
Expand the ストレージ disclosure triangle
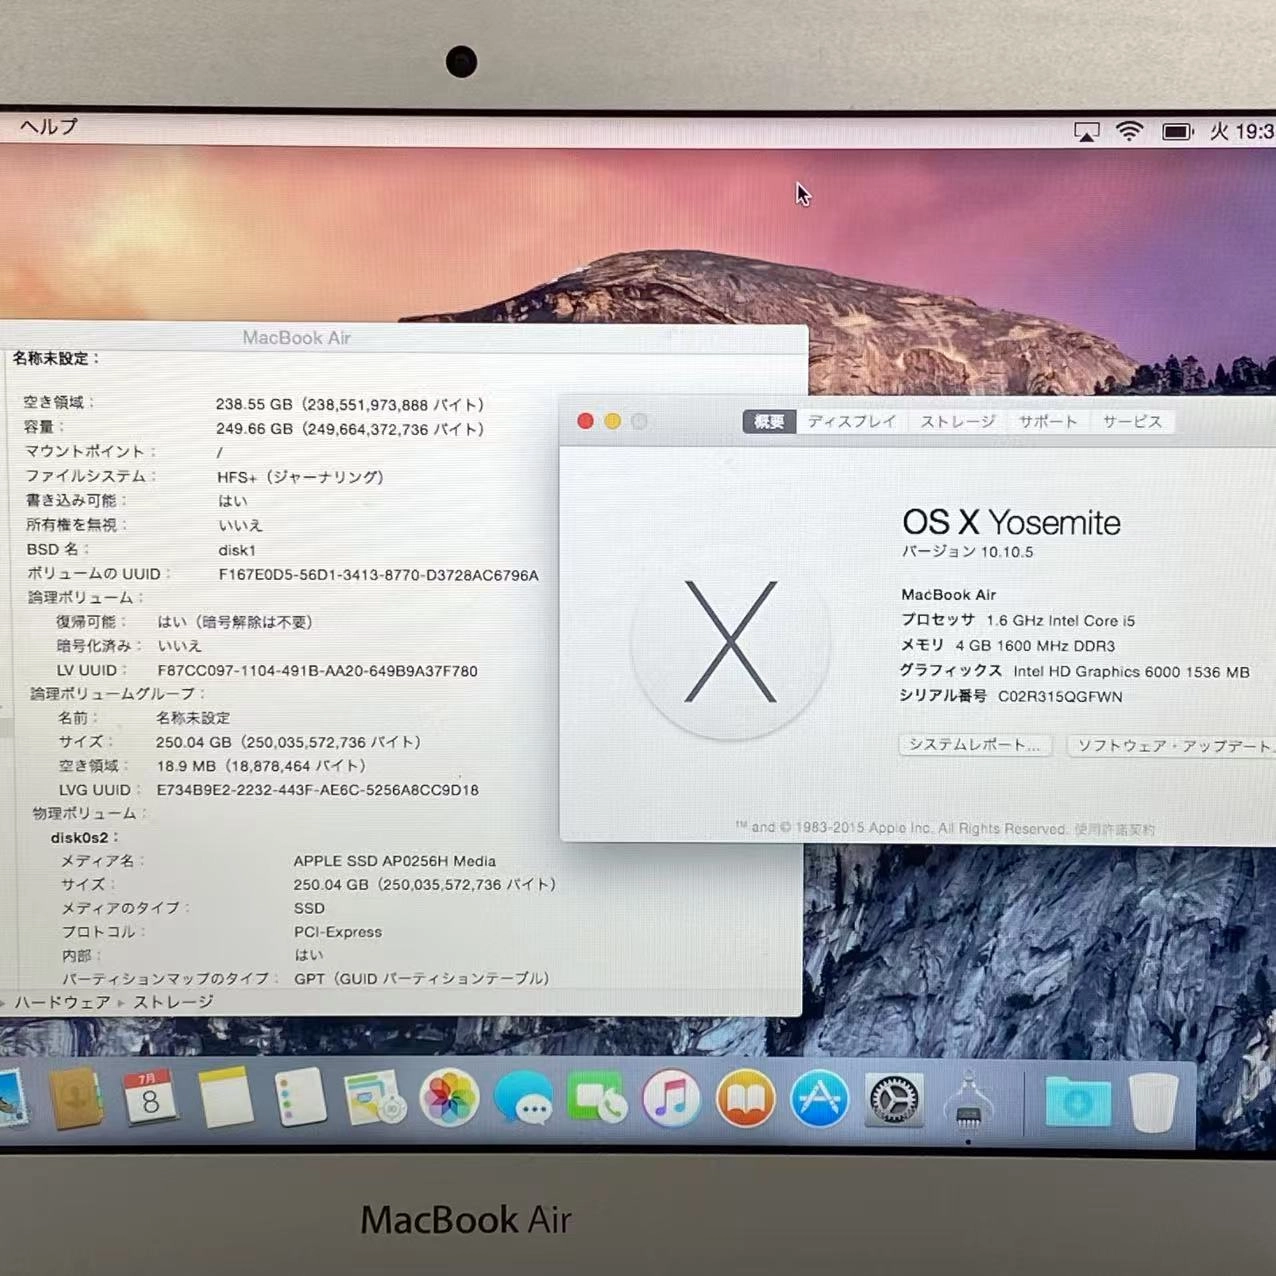pyautogui.click(x=122, y=1002)
